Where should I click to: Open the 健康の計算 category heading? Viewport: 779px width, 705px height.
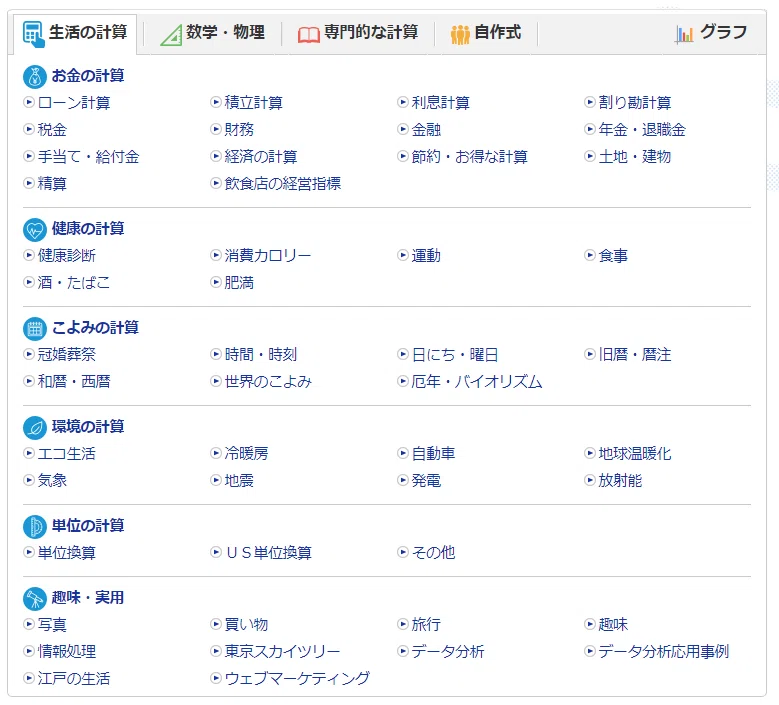click(88, 229)
